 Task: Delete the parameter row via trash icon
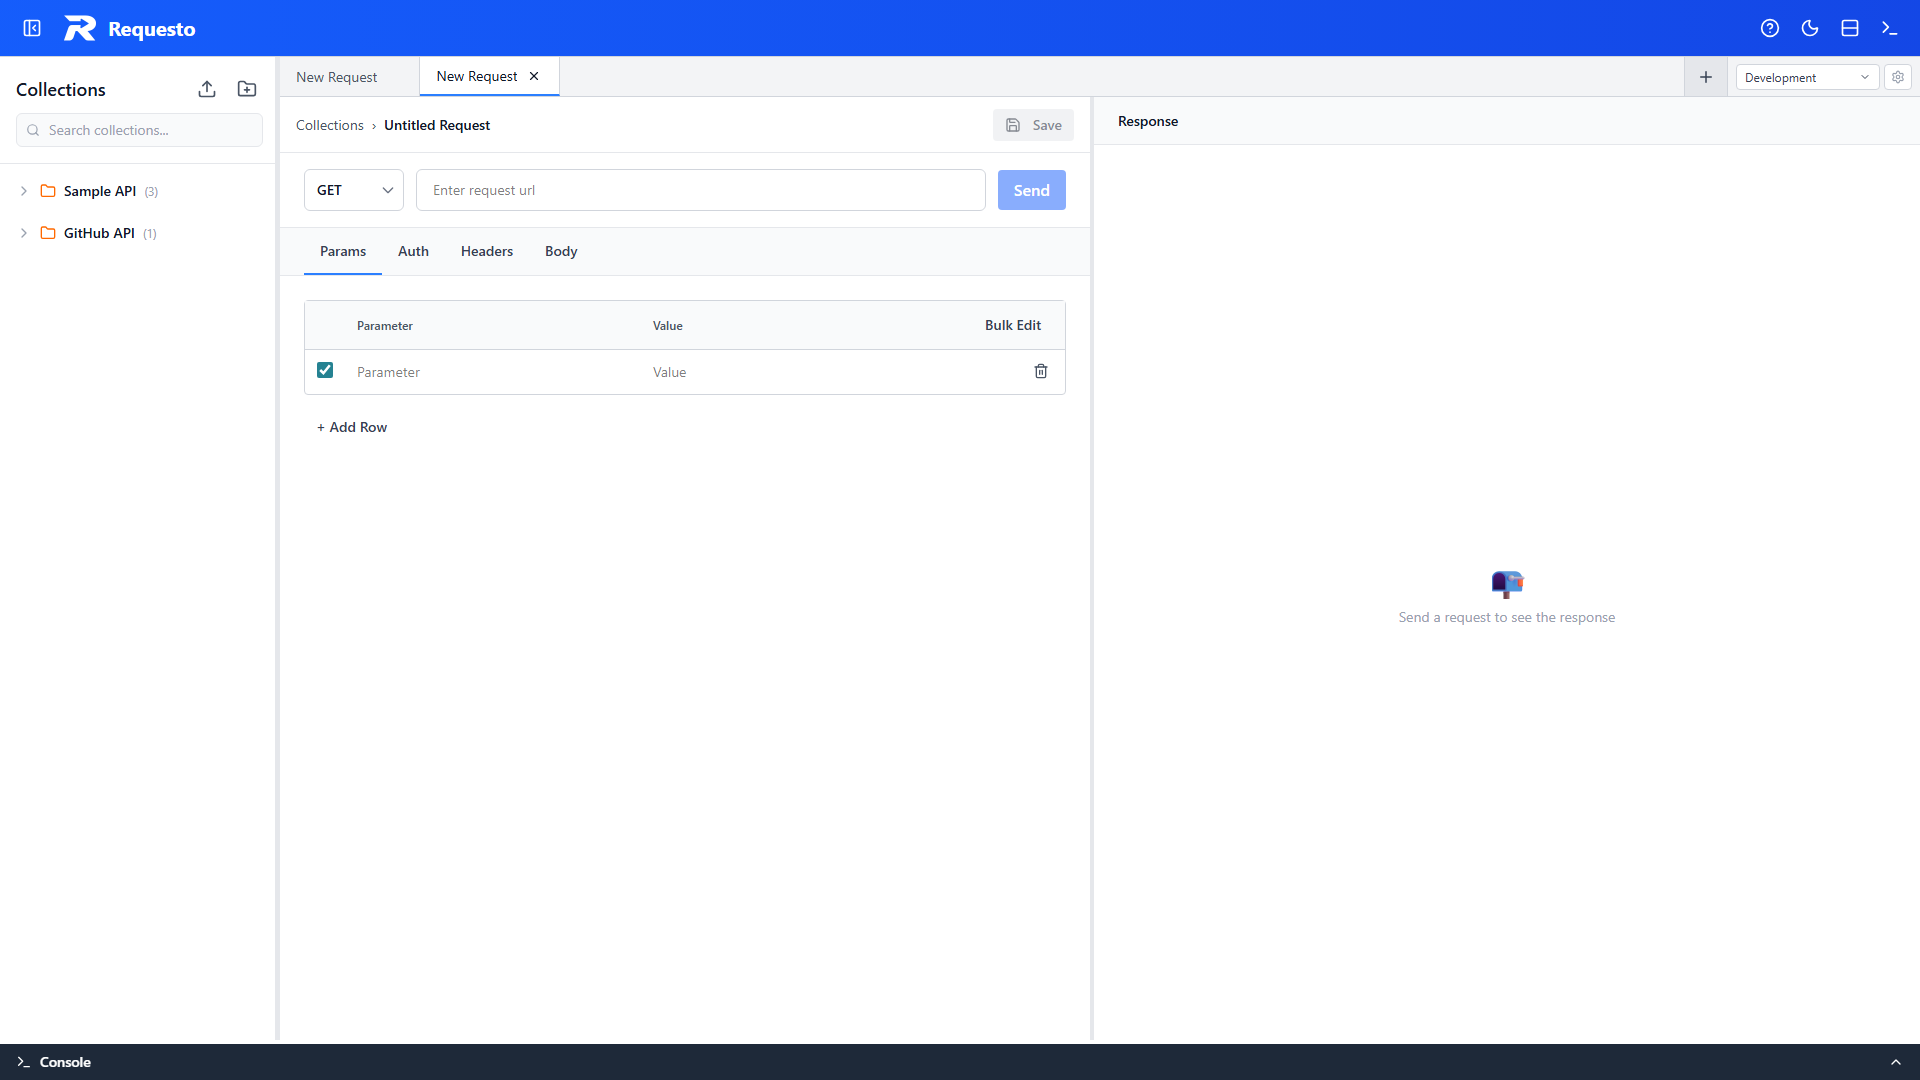click(x=1041, y=371)
